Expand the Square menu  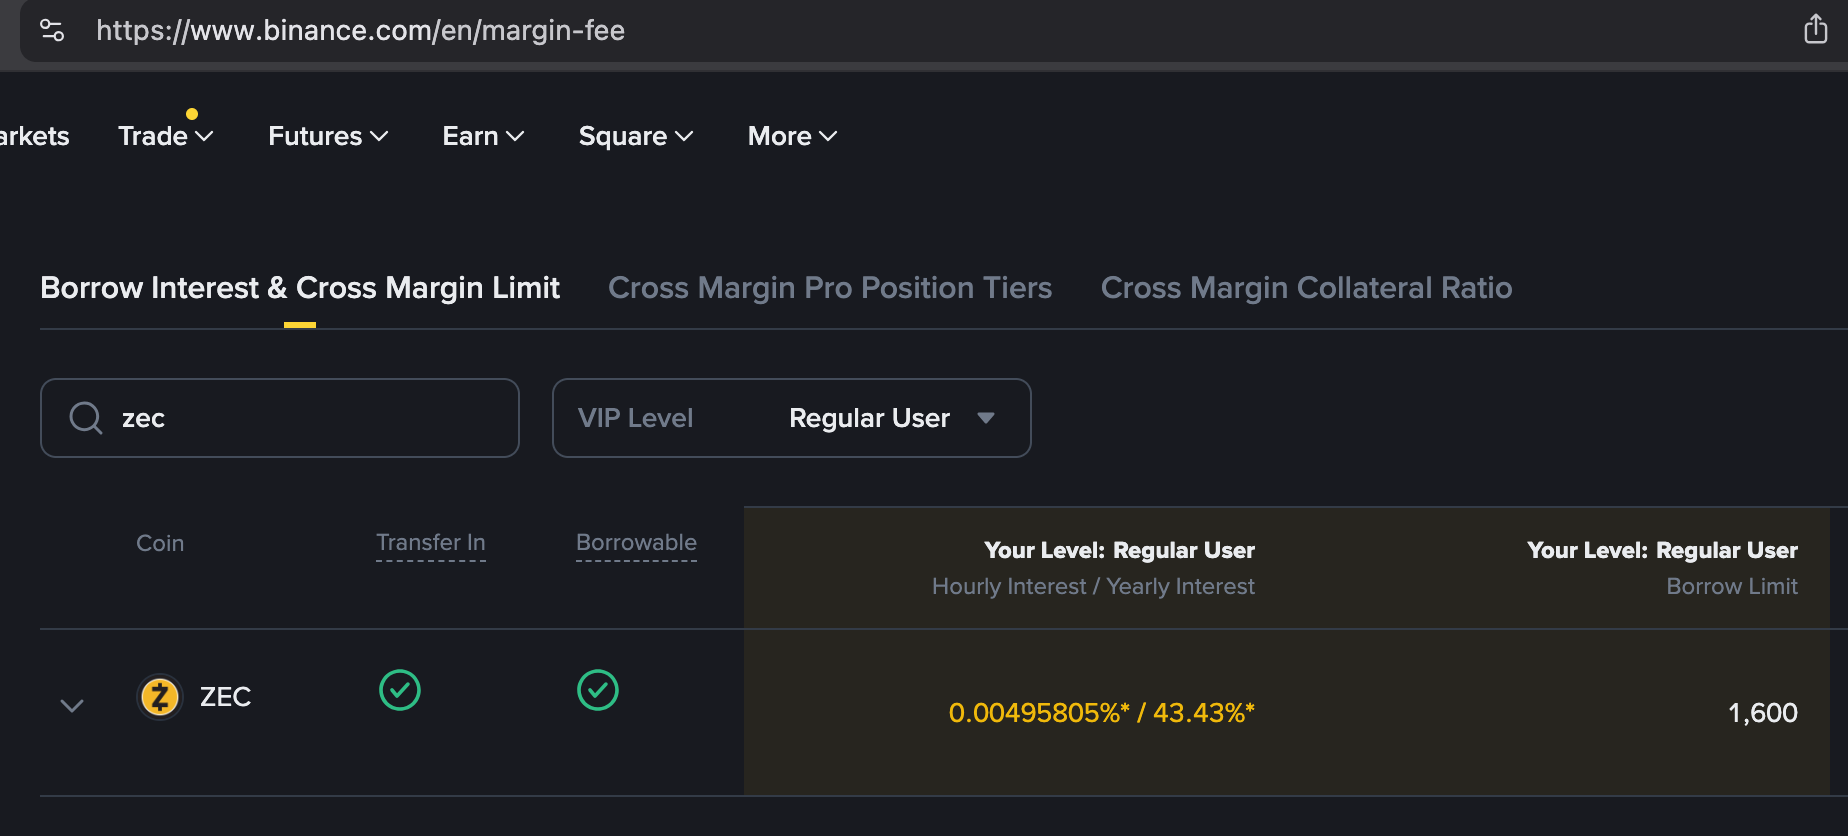click(x=635, y=136)
